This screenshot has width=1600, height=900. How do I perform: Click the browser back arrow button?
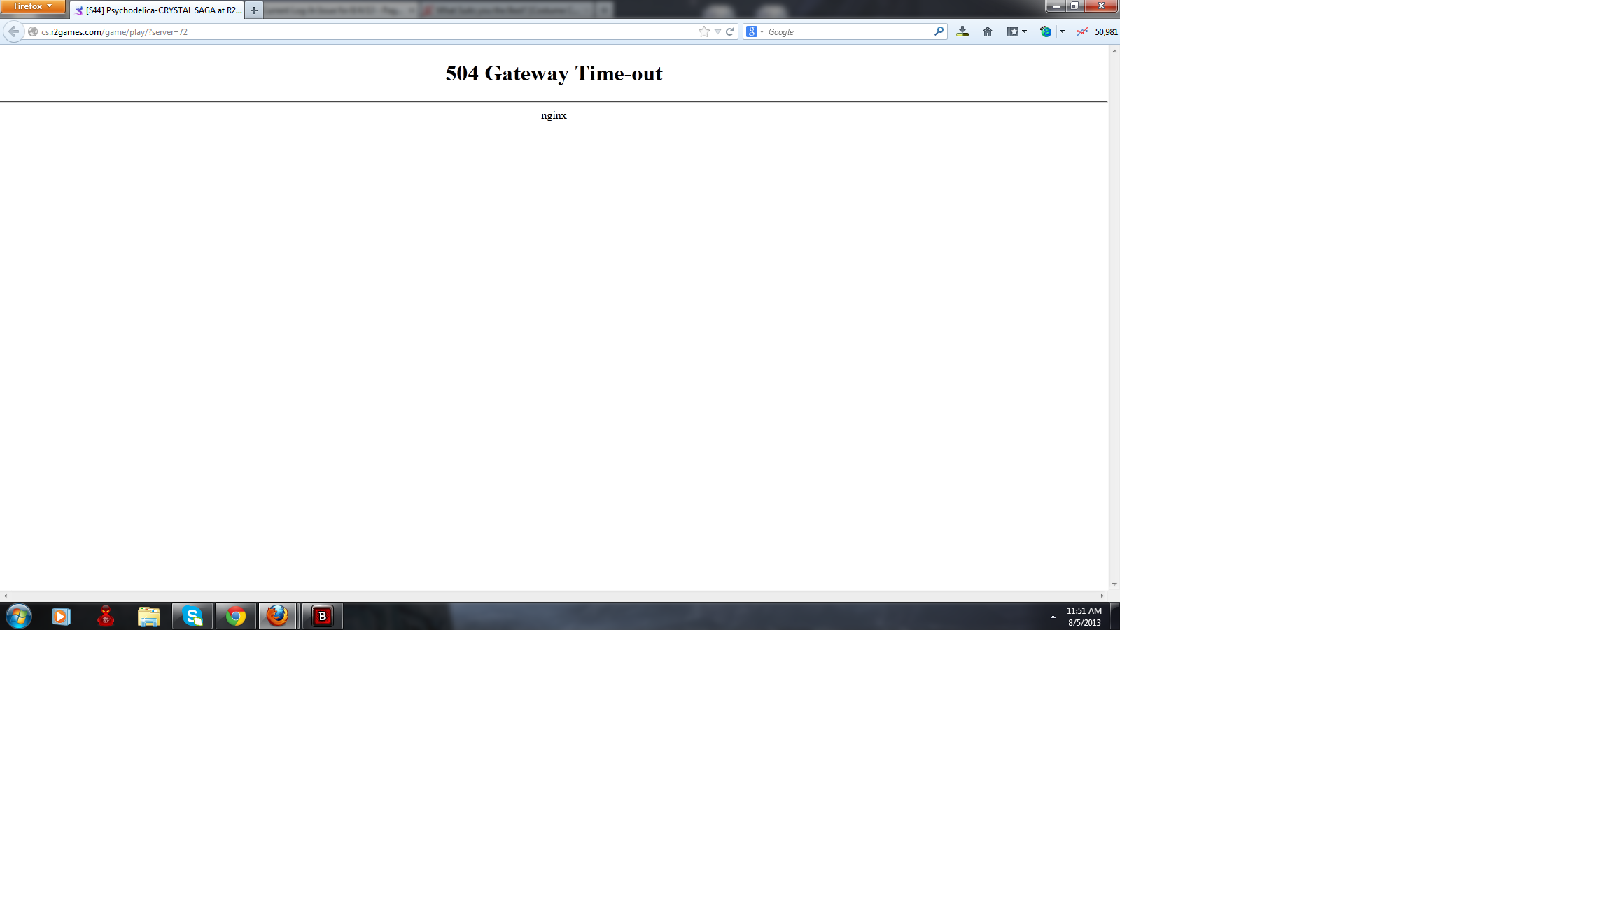[13, 32]
